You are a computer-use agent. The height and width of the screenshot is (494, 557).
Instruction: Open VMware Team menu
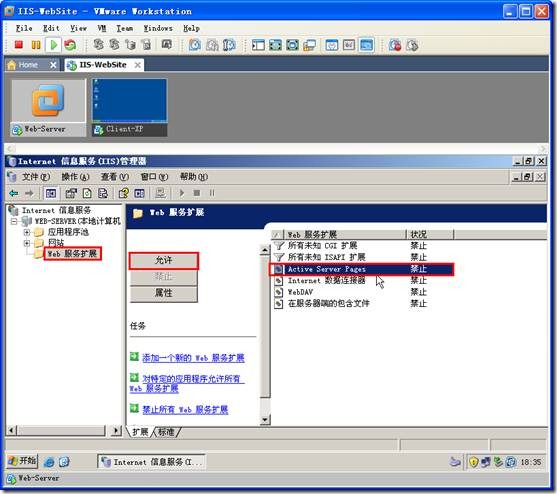pos(125,28)
